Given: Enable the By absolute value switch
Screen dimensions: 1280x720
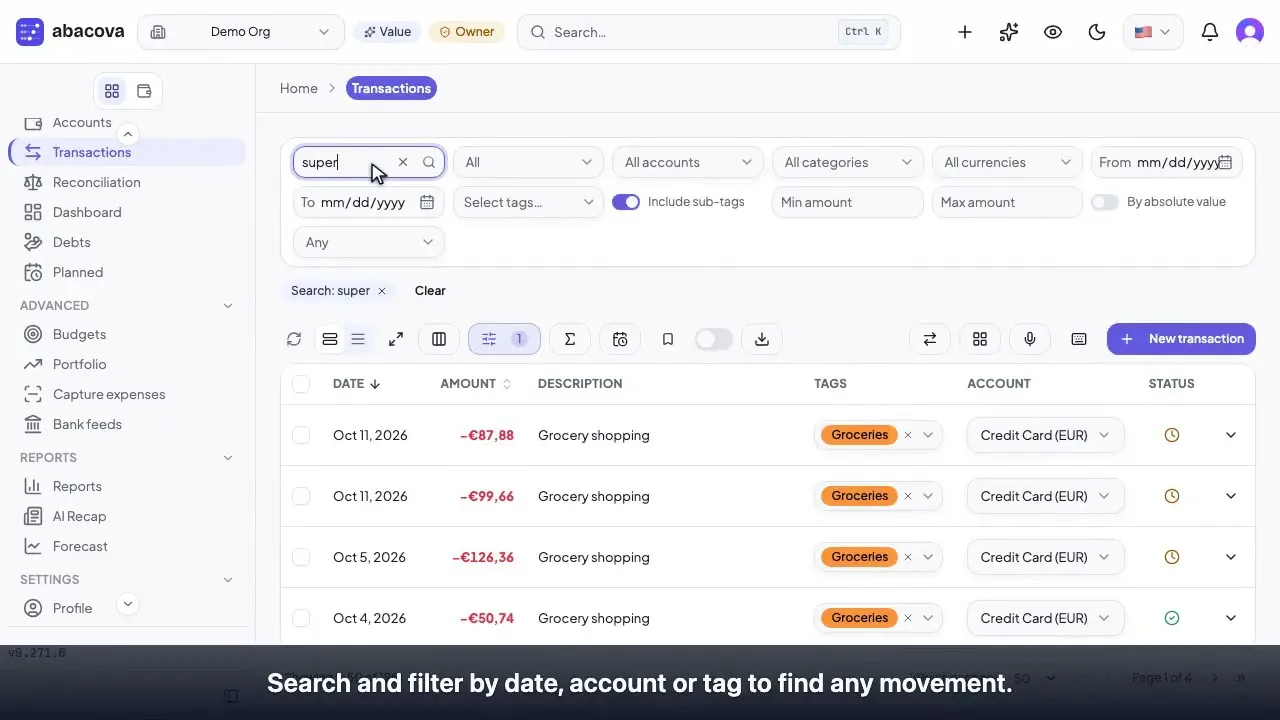Looking at the screenshot, I should pos(1105,202).
